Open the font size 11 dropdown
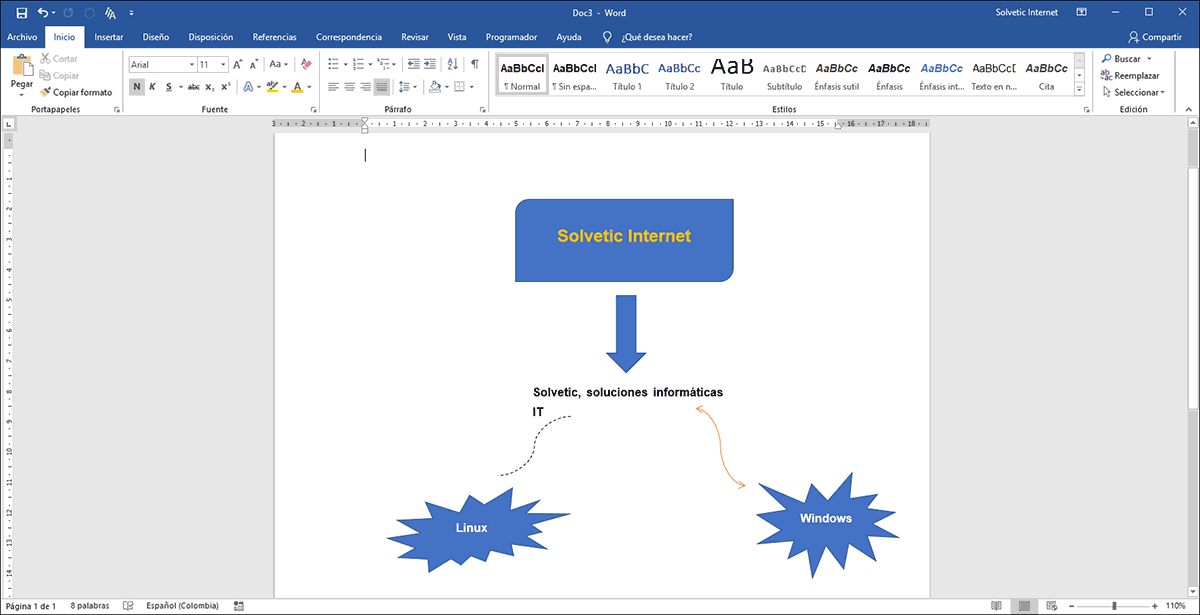The width and height of the screenshot is (1200, 615). (x=223, y=64)
